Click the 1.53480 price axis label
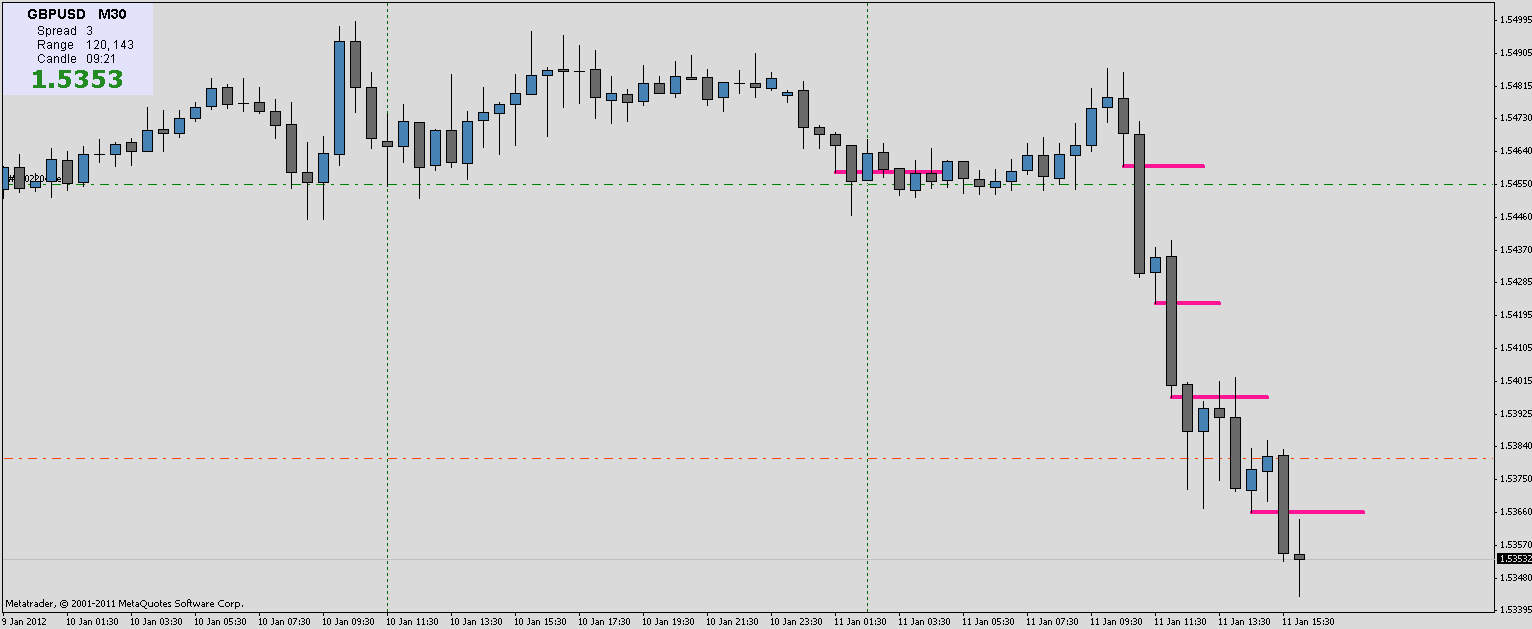1532x629 pixels. tap(1514, 578)
